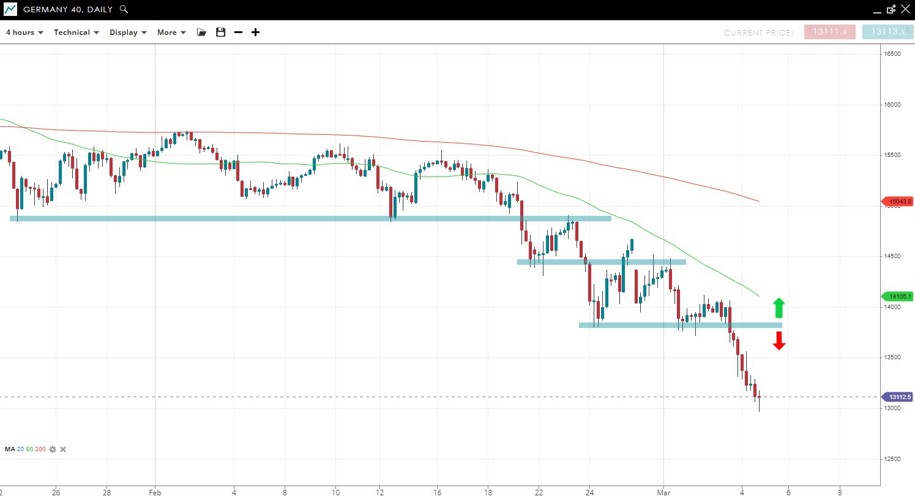The image size is (915, 498).
Task: Expand the 4 hours timeframe dropdown
Action: (x=24, y=32)
